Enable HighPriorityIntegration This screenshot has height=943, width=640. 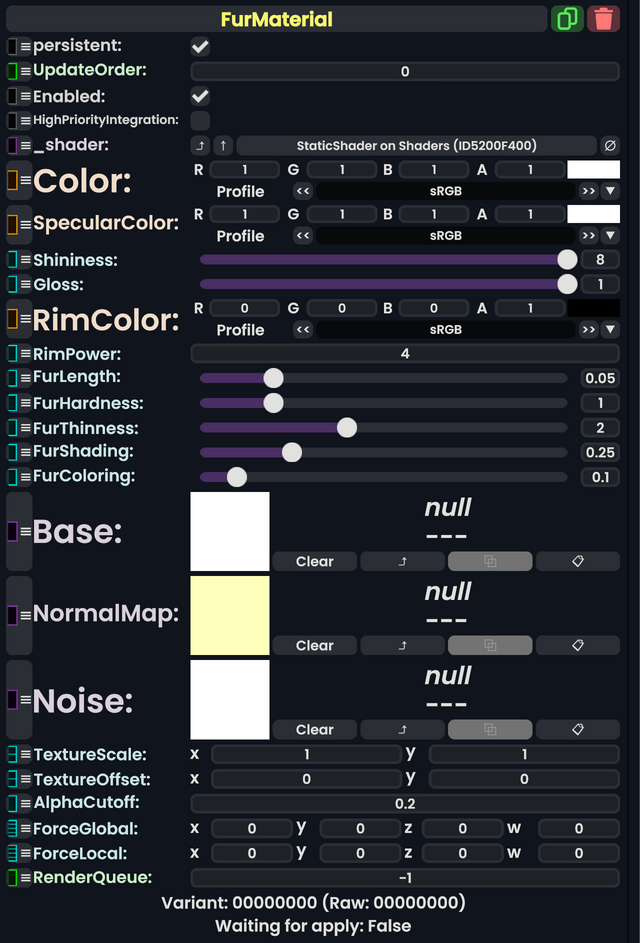click(199, 120)
